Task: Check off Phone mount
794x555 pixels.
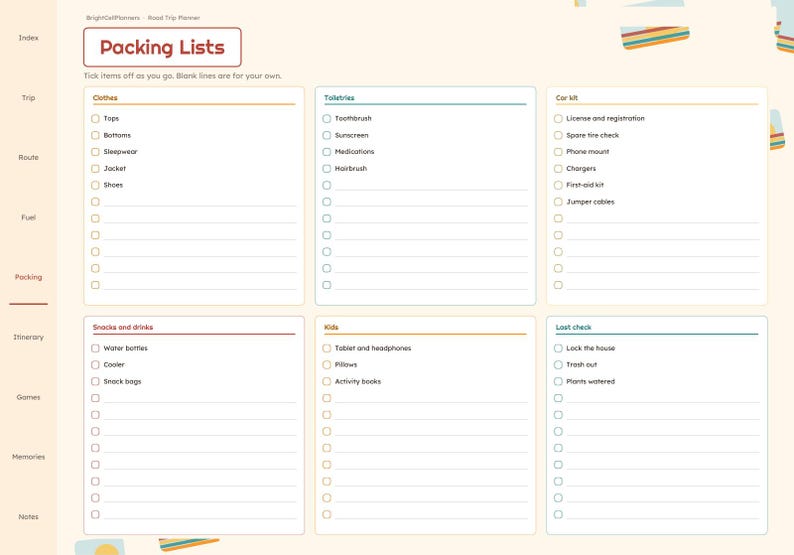Action: click(558, 152)
